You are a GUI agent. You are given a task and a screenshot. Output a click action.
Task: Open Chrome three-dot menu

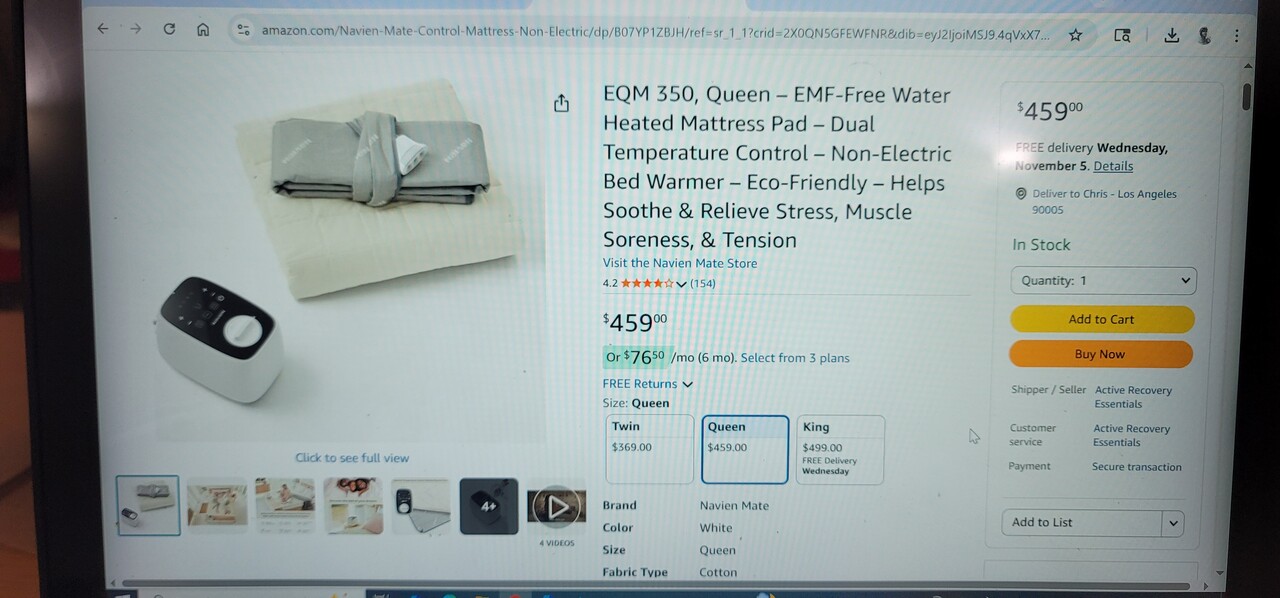coord(1237,36)
